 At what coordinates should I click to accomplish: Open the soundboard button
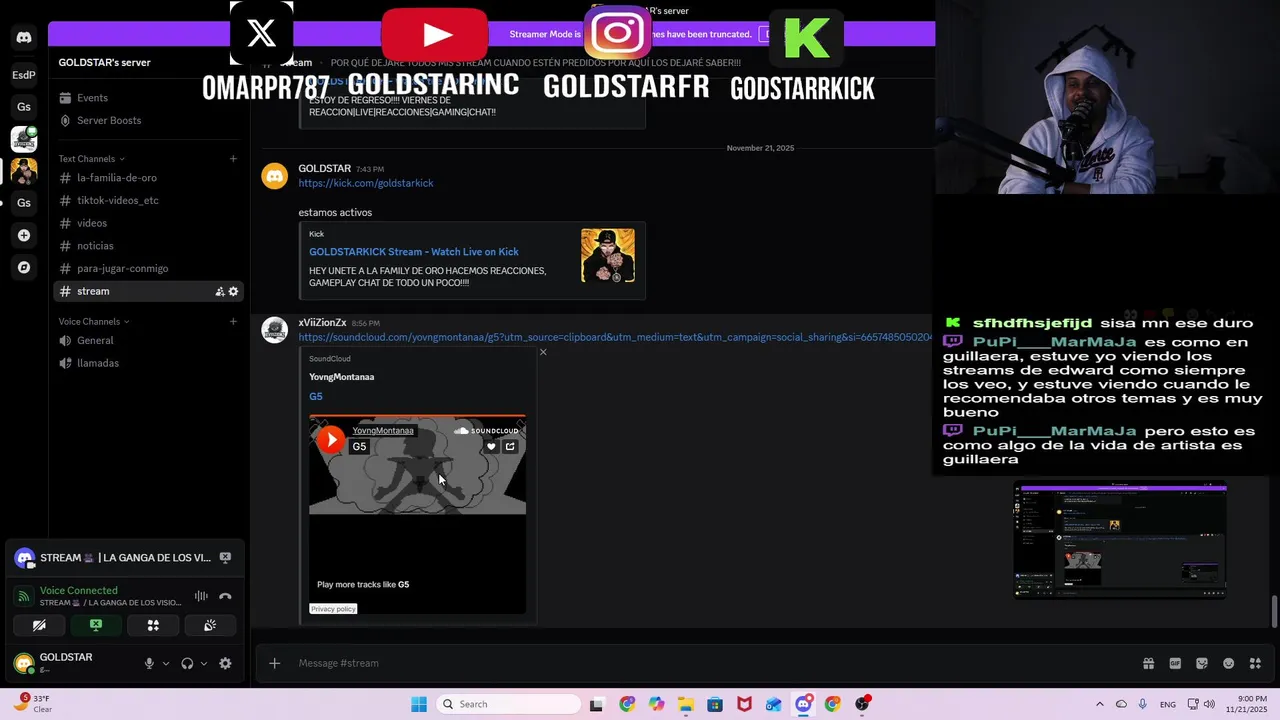tap(210, 625)
